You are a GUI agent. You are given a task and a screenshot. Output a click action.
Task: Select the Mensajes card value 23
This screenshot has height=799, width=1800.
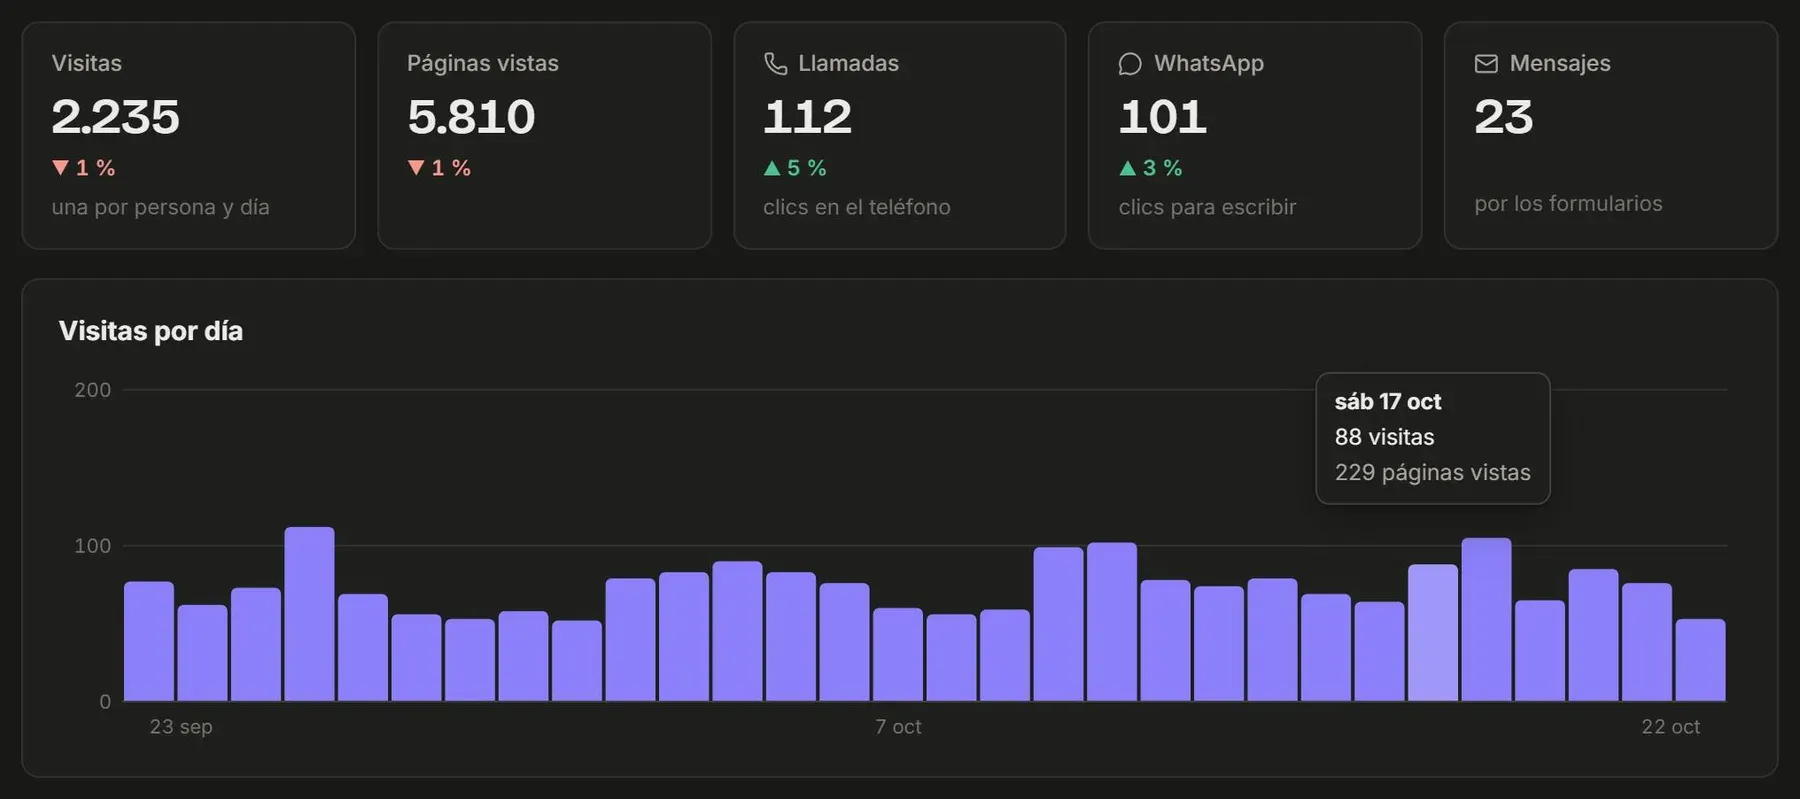pyautogui.click(x=1504, y=117)
